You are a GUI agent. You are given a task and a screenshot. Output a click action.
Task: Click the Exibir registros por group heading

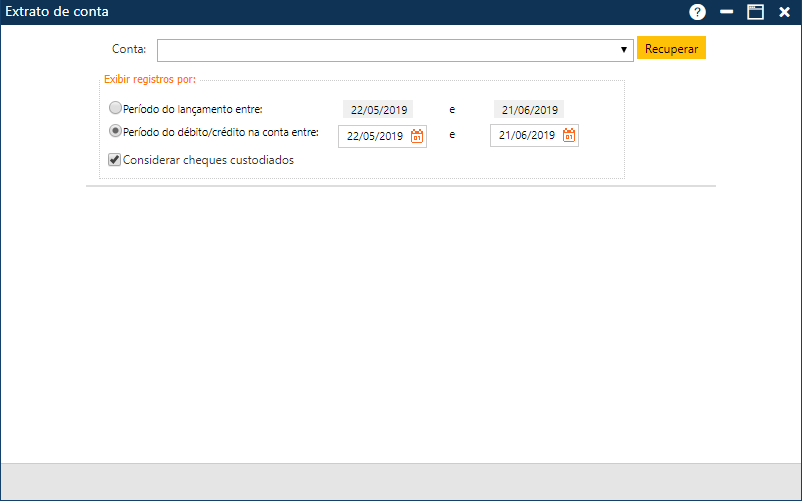[150, 79]
